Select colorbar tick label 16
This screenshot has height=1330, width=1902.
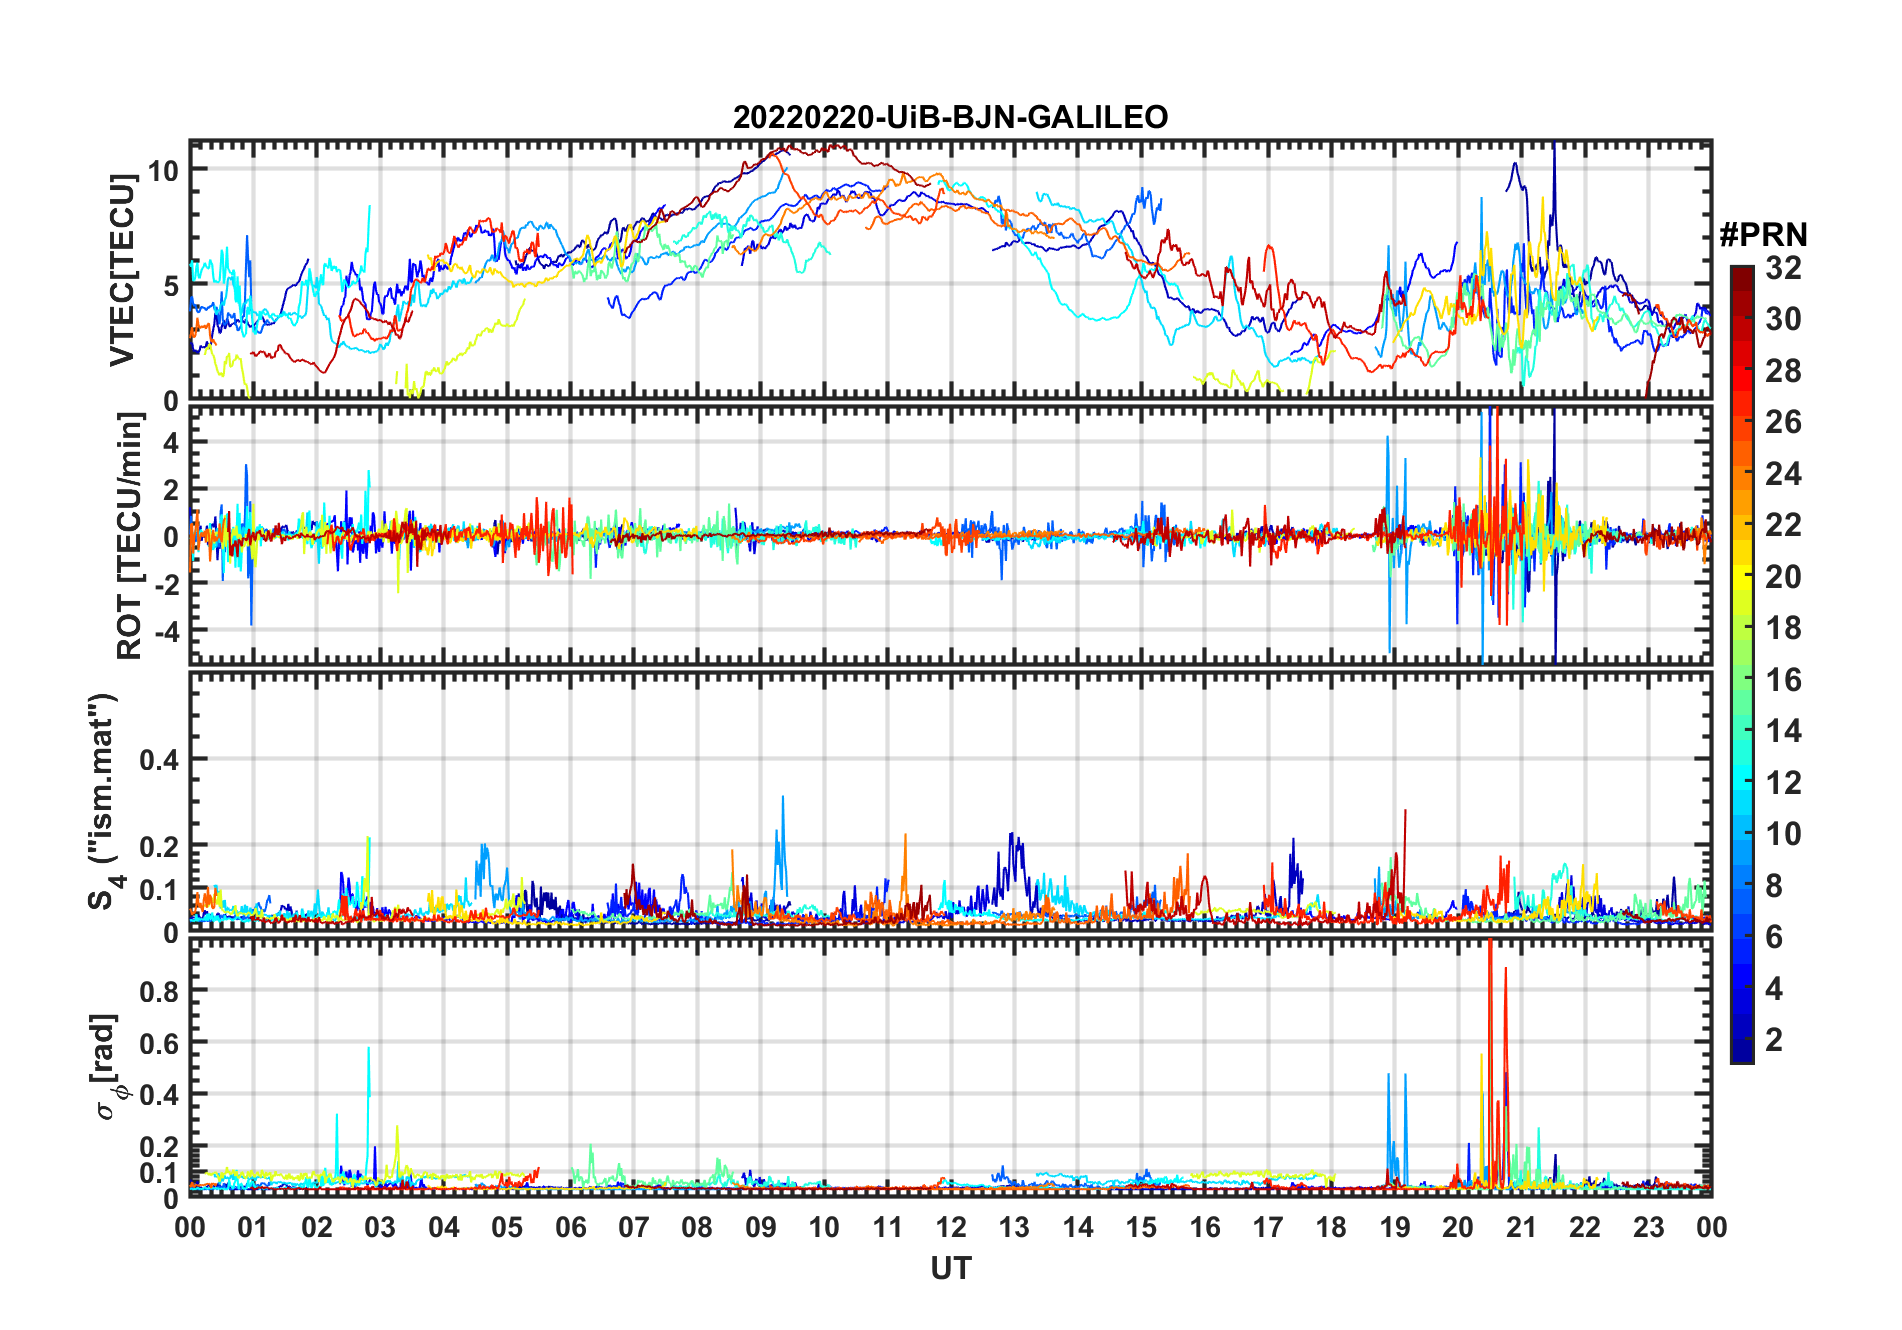pyautogui.click(x=1783, y=680)
